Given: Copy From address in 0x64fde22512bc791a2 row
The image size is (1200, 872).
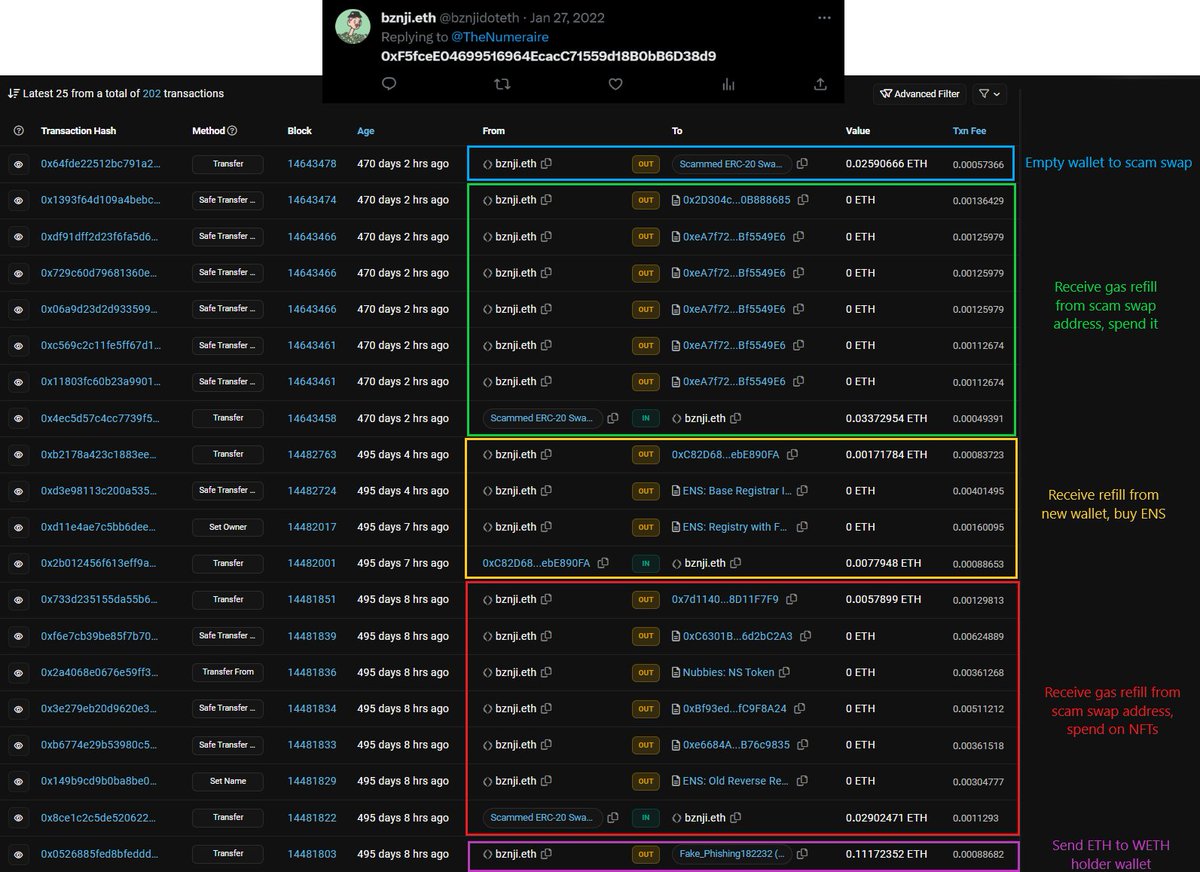Looking at the screenshot, I should 546,163.
